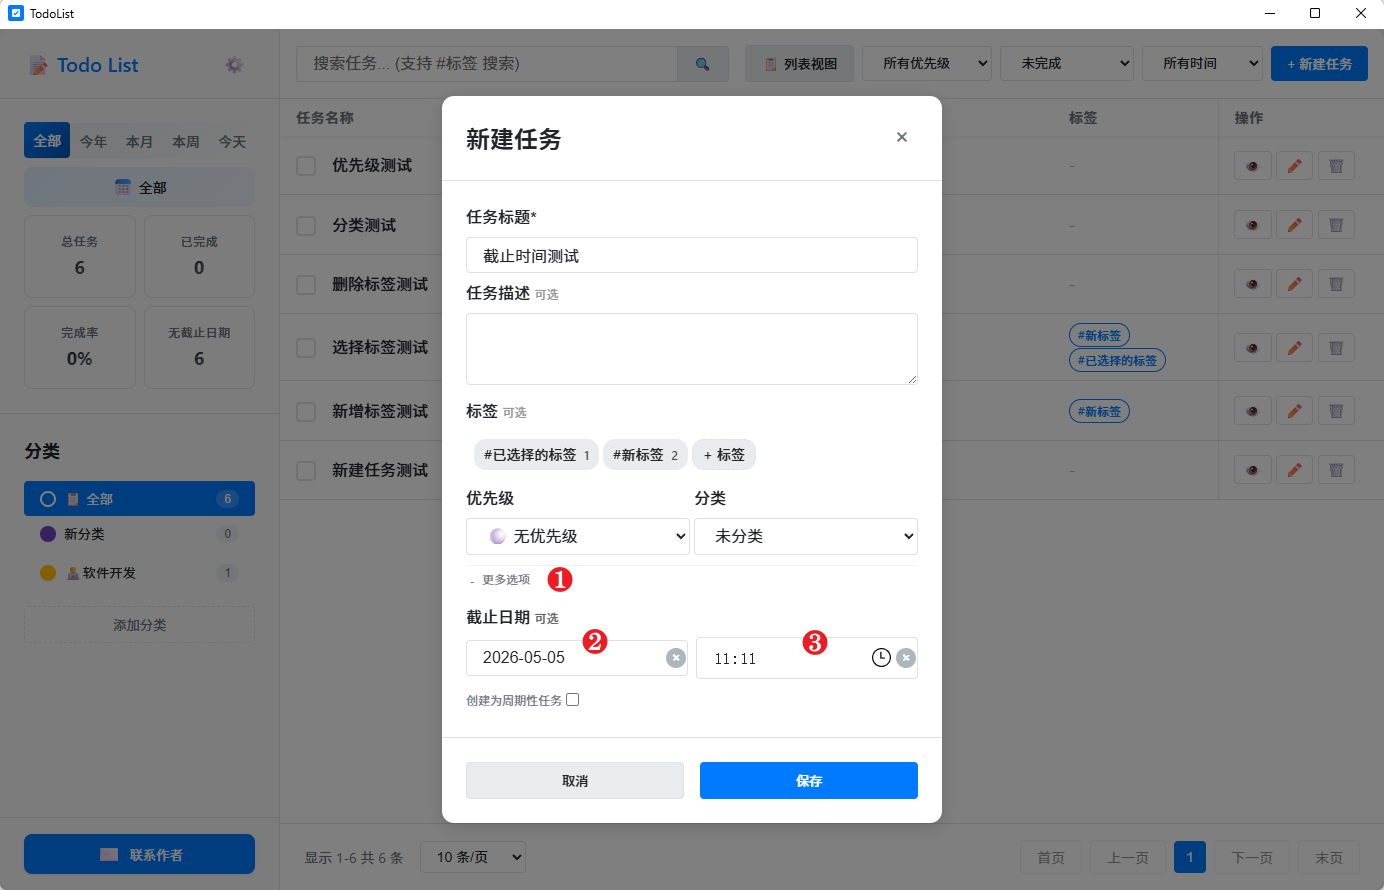Viewport: 1384px width, 890px height.
Task: Close the 新建任务 dialog with X
Action: pyautogui.click(x=902, y=138)
